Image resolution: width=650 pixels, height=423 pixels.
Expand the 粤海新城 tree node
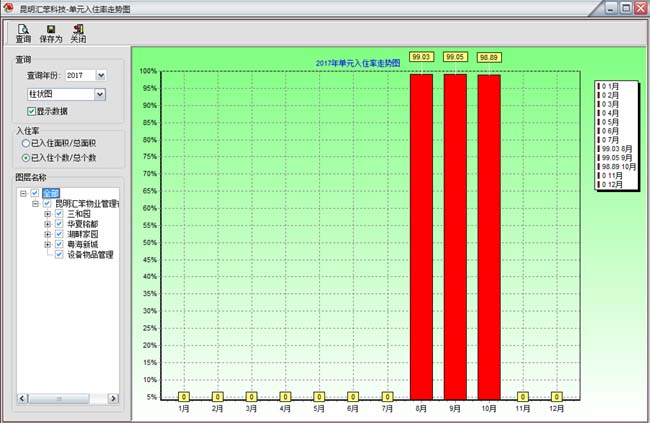click(x=48, y=244)
